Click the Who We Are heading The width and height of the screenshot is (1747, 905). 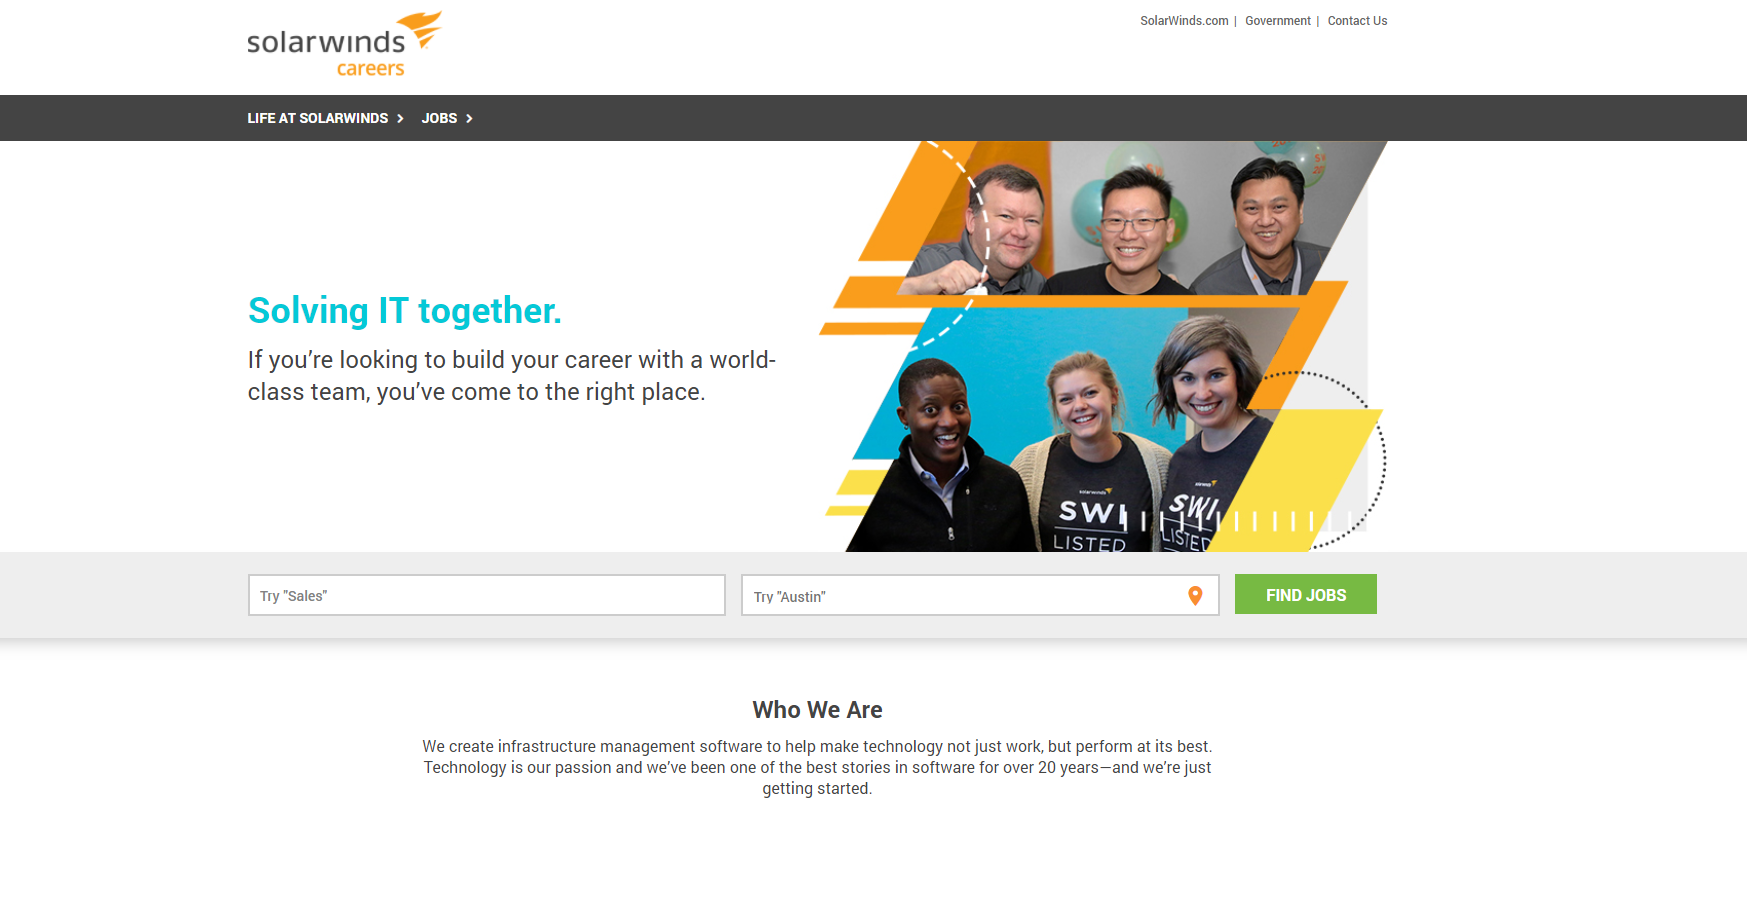(817, 710)
